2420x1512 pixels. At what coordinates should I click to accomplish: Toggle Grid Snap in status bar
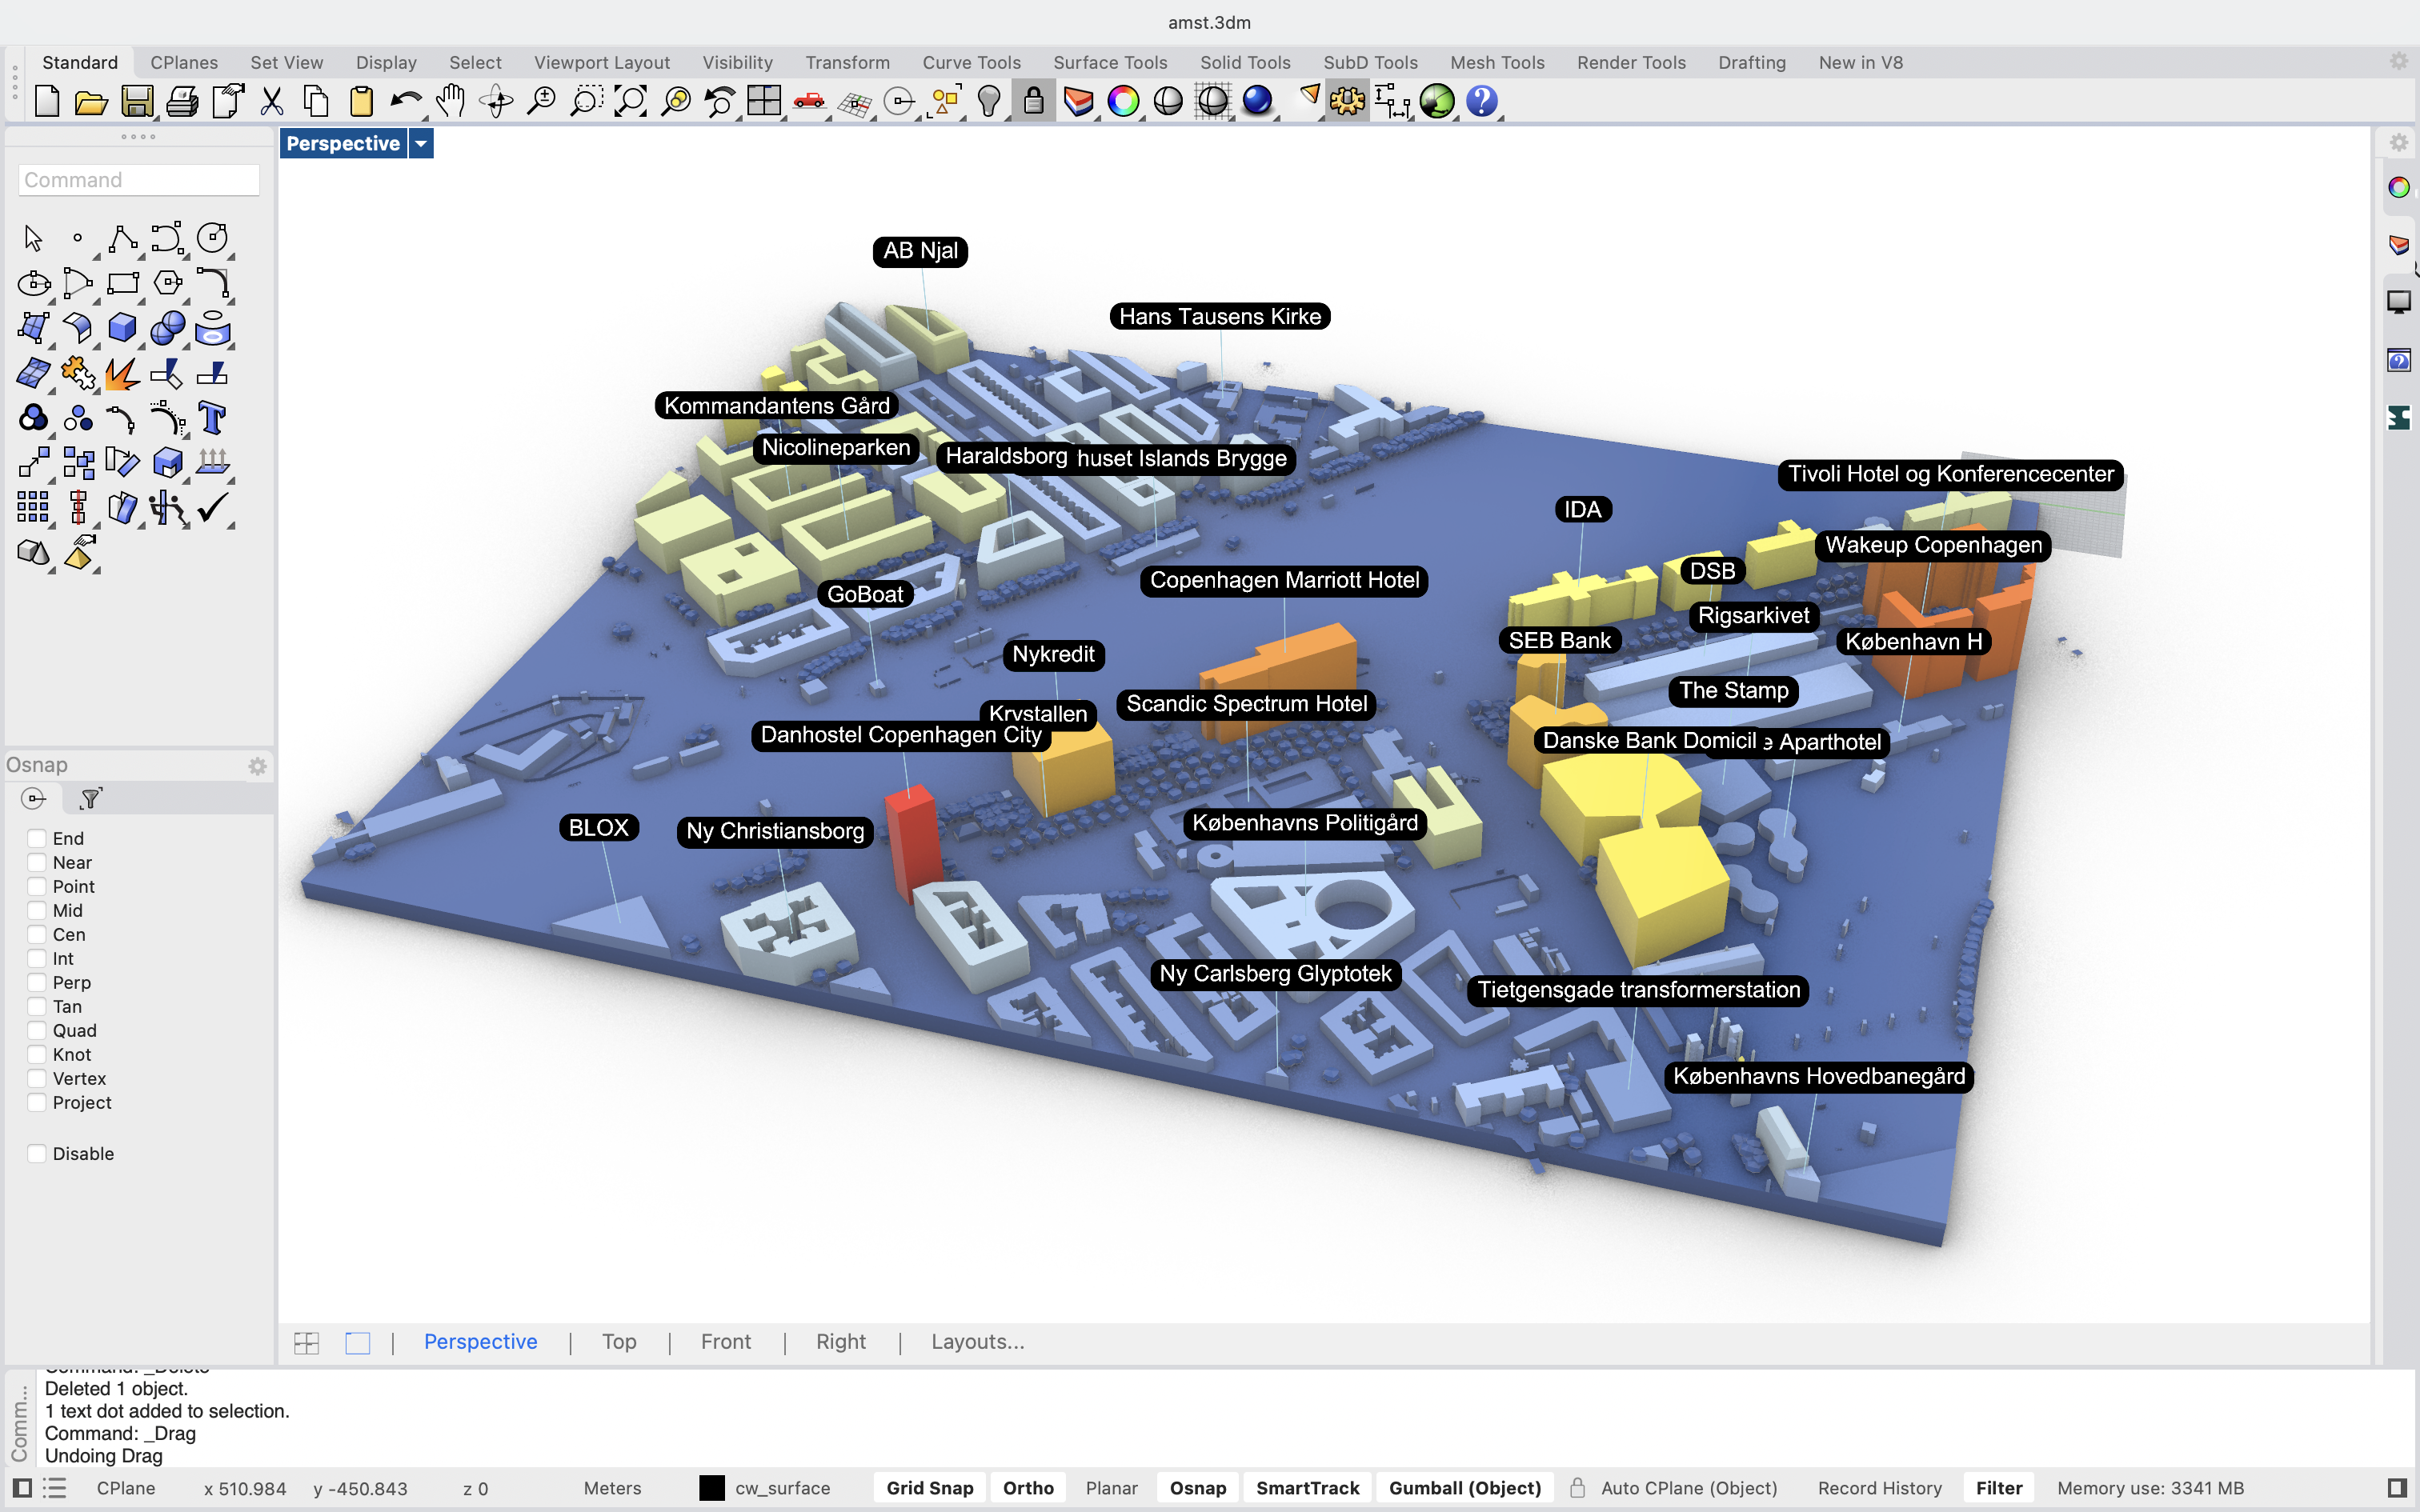pos(930,1488)
